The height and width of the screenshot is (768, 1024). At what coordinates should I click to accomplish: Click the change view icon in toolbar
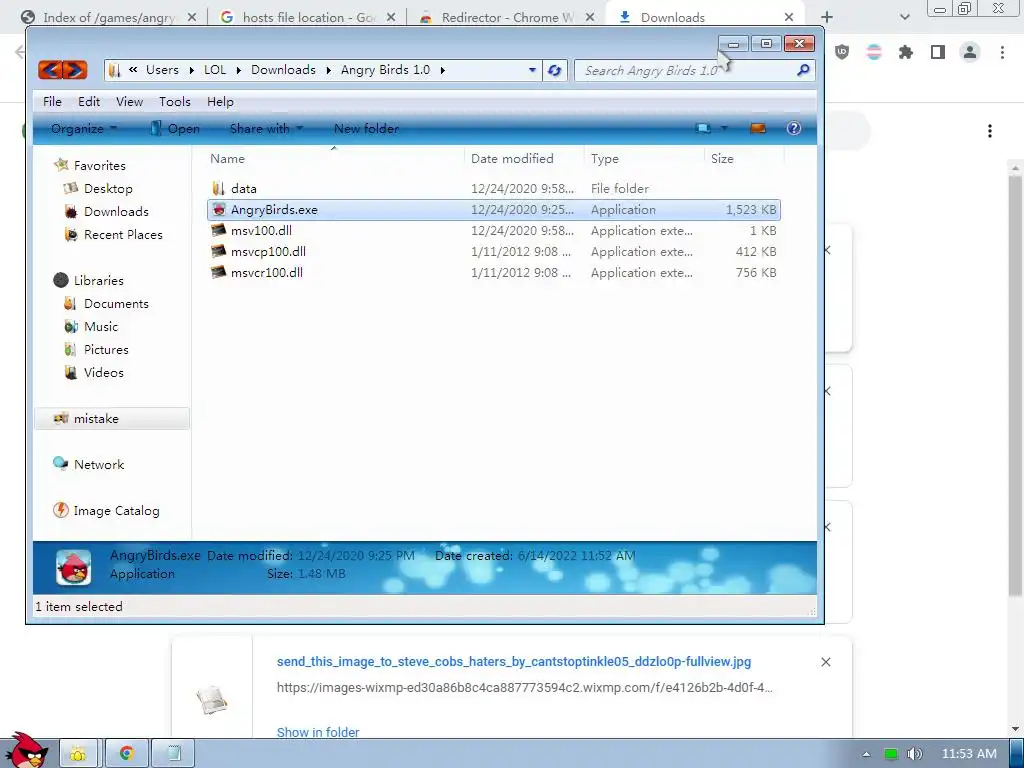coord(703,128)
